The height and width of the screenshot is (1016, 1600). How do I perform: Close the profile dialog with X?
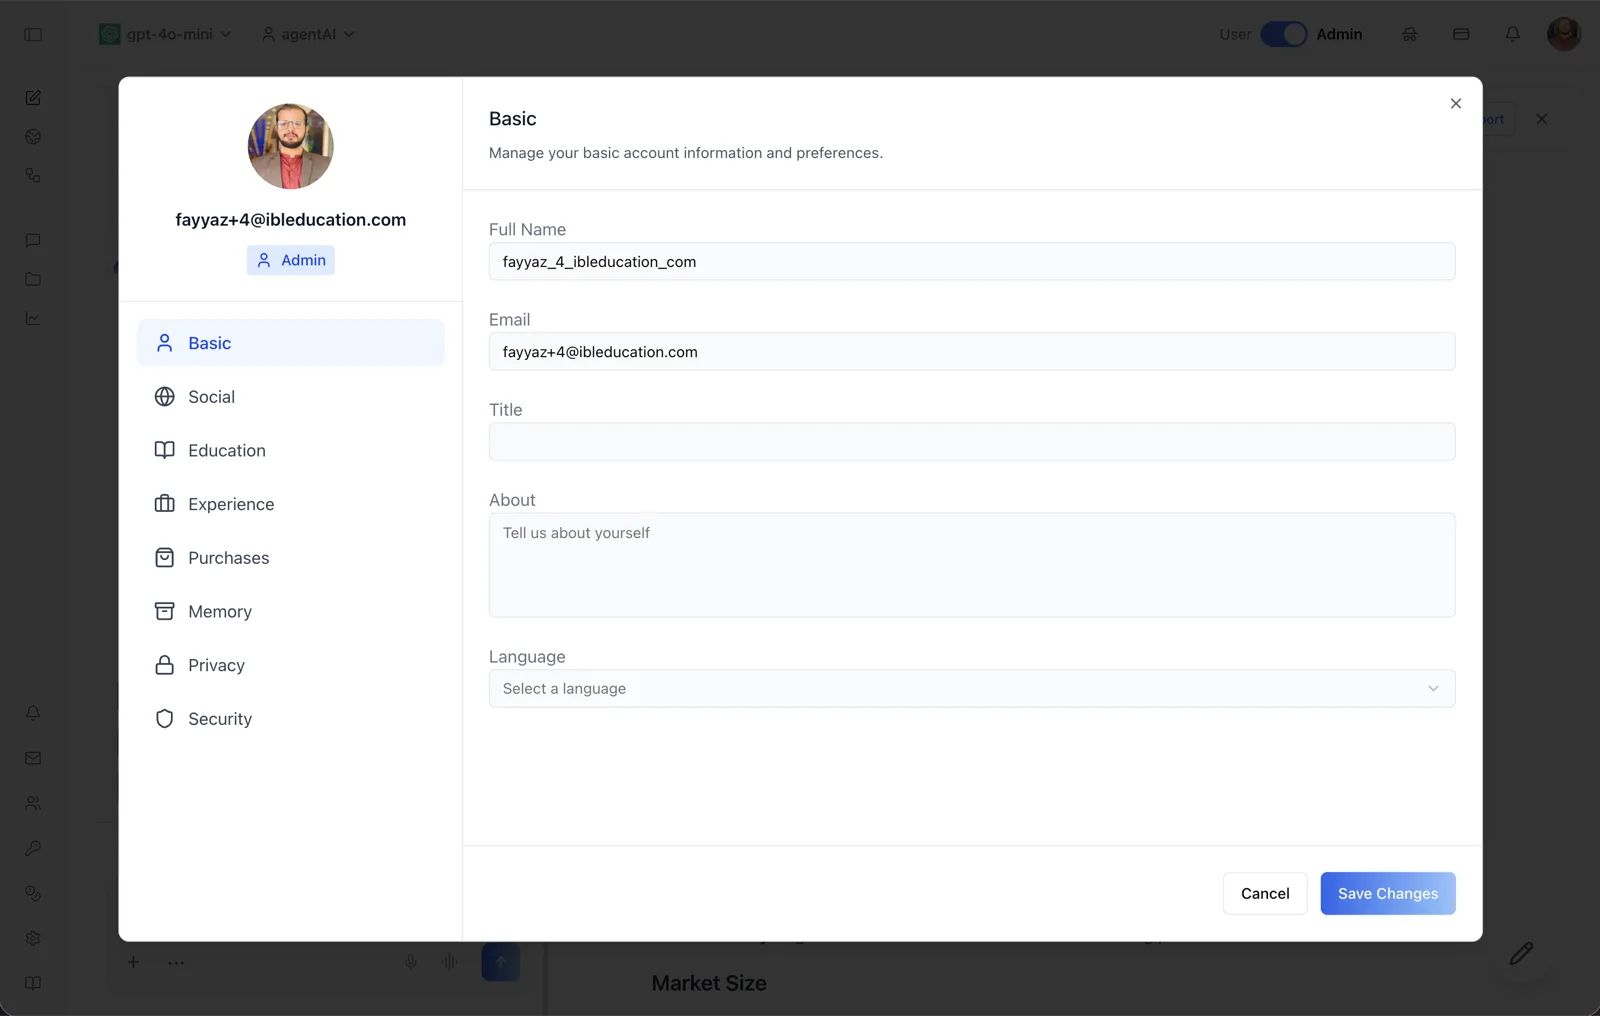pyautogui.click(x=1455, y=104)
